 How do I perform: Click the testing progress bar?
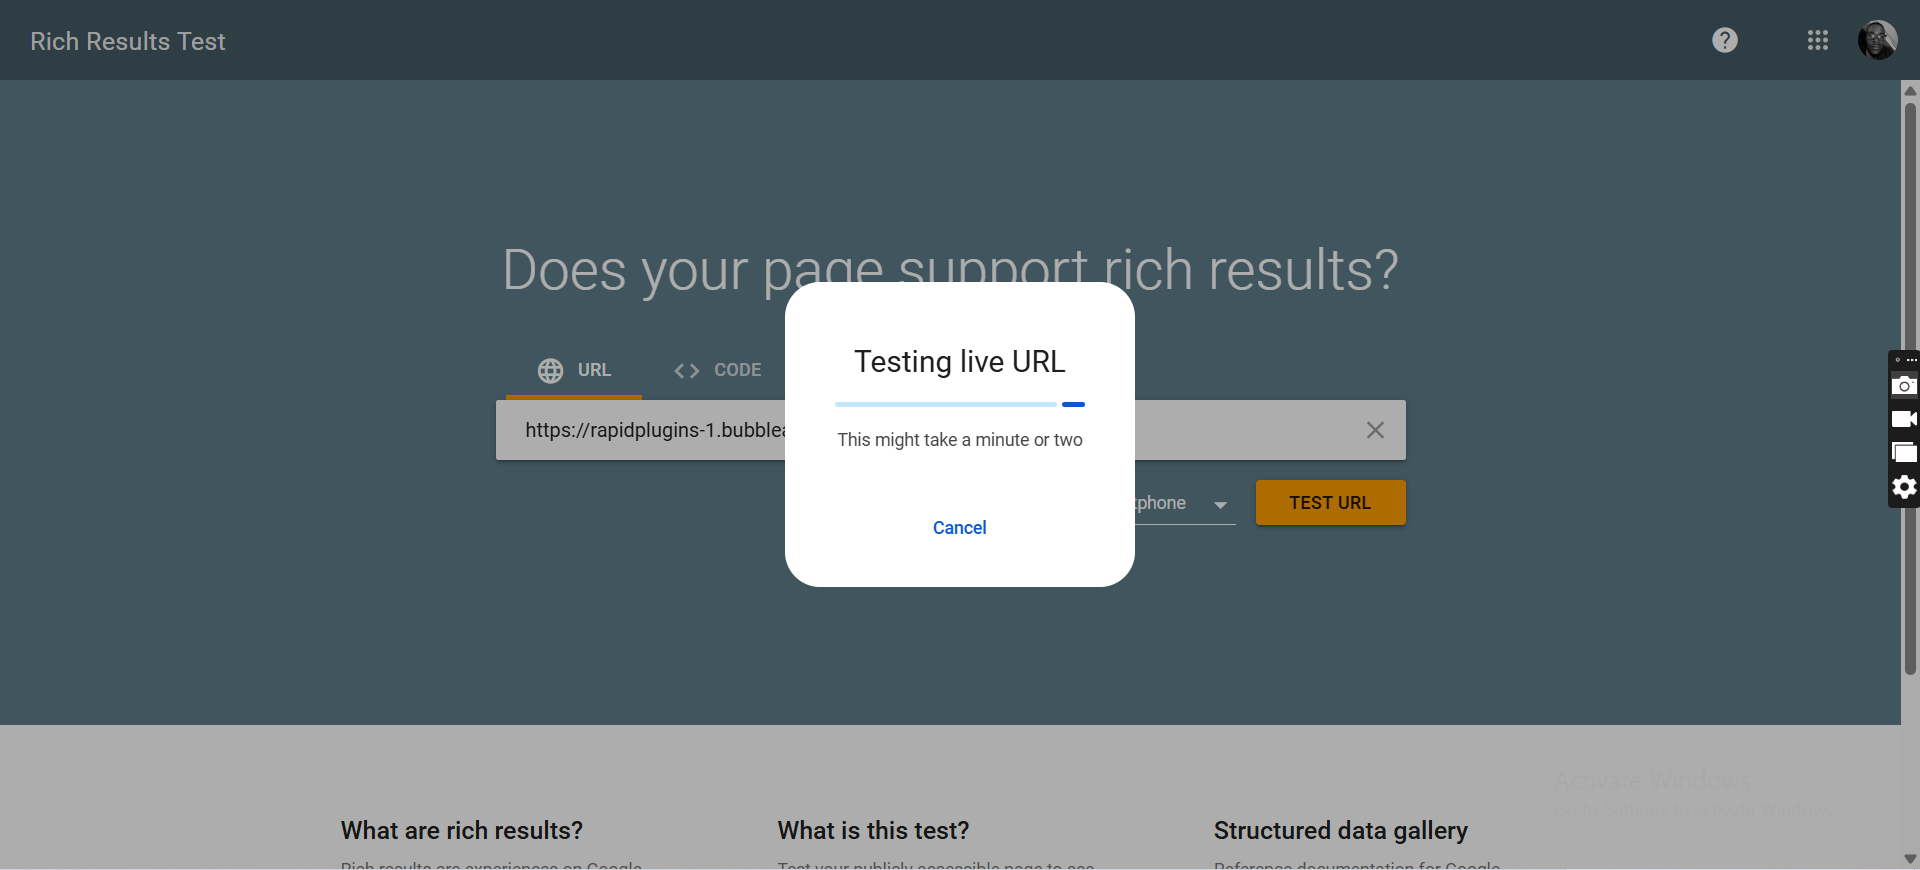click(x=959, y=404)
